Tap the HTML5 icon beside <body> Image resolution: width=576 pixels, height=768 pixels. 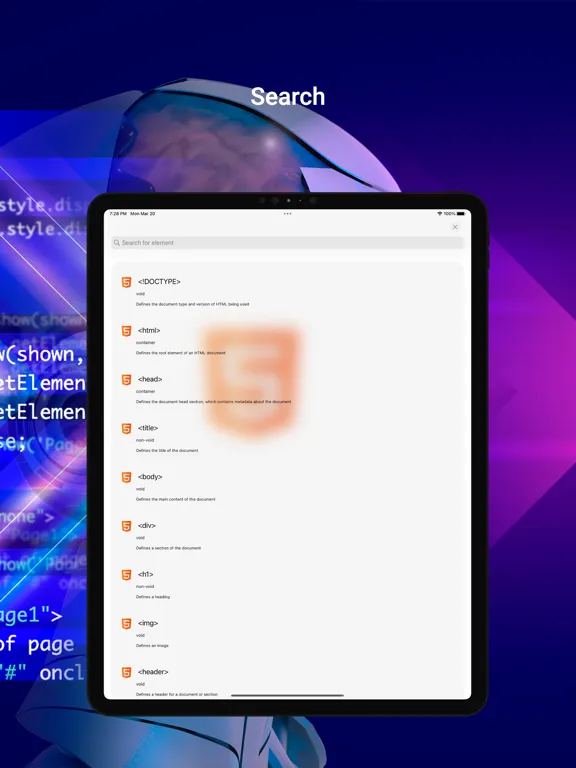126,477
